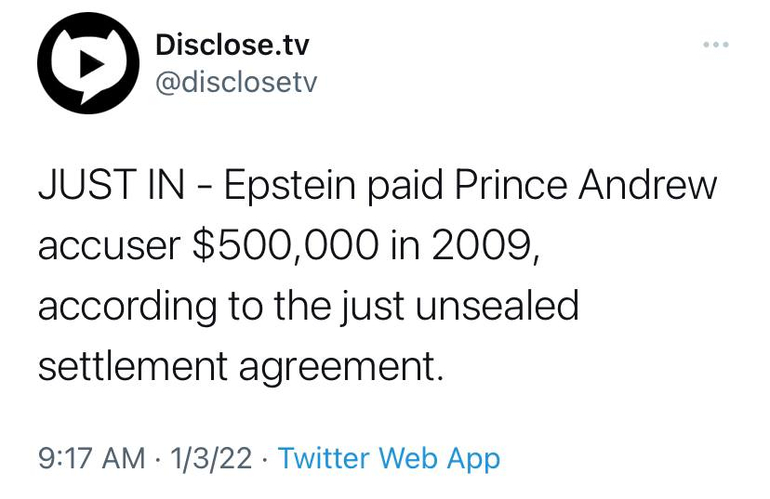This screenshot has height=499, width=770.
Task: Open the @disclosetv handle link
Action: tap(236, 82)
